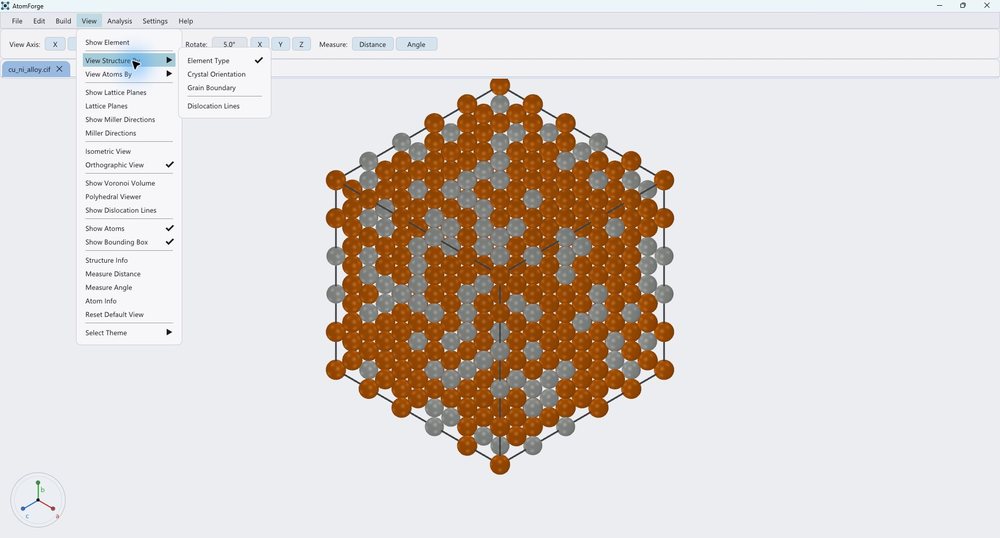The height and width of the screenshot is (538, 1000).
Task: Select Reset Default View
Action: click(128, 315)
